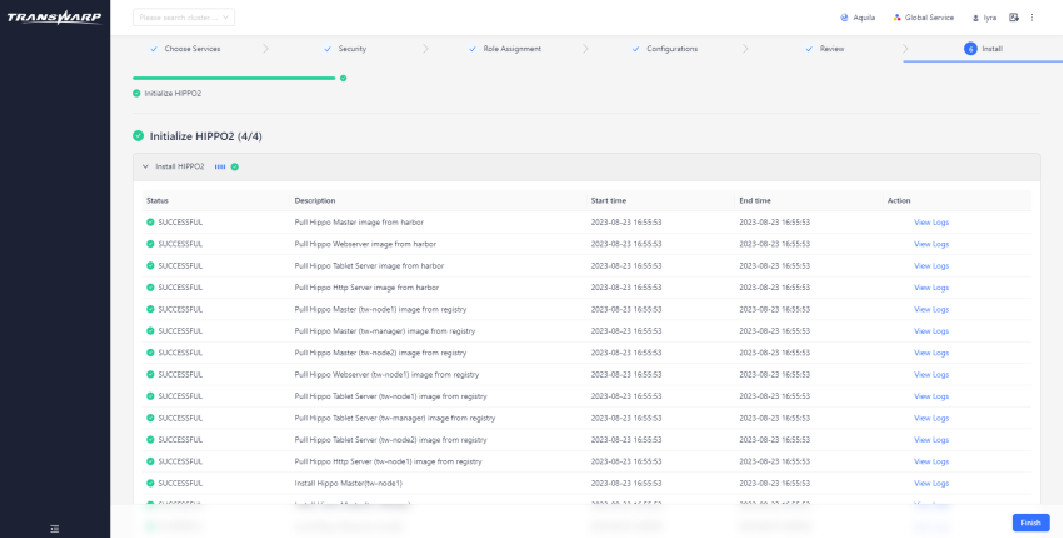
Task: View logs for Install Hippo Master(tw-node1)
Action: (x=931, y=483)
